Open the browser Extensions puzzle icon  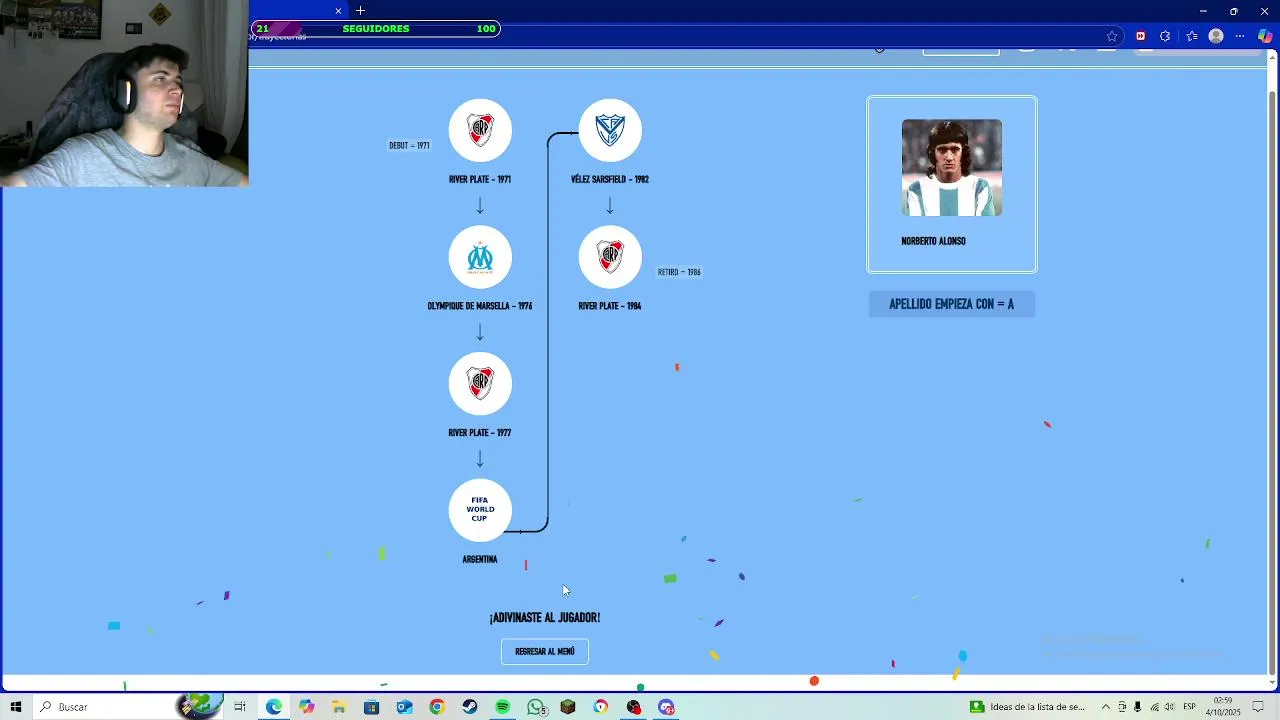coord(1165,36)
